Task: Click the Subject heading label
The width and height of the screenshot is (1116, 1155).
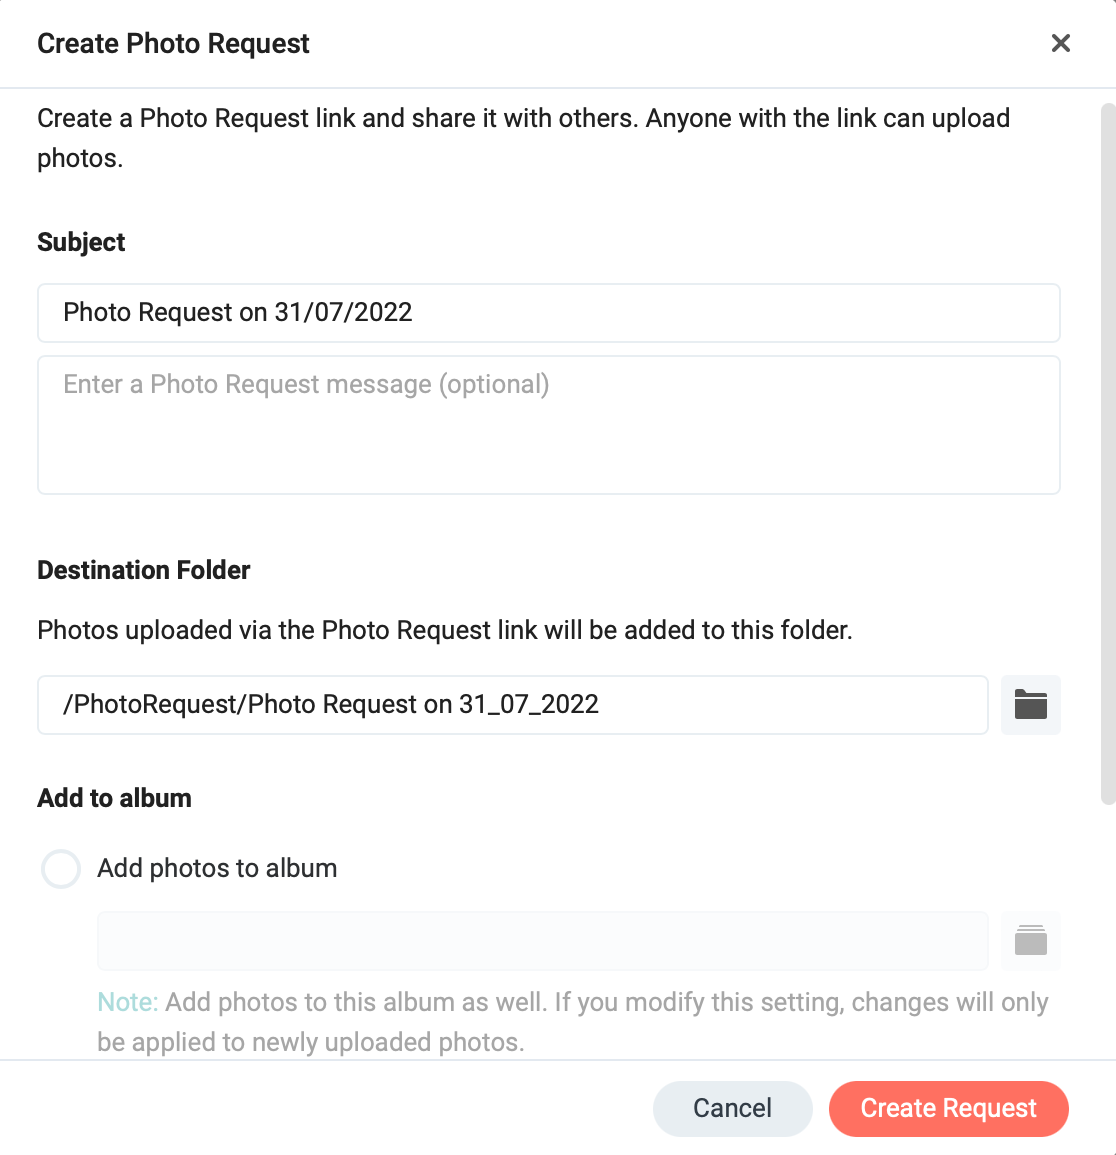Action: click(81, 242)
